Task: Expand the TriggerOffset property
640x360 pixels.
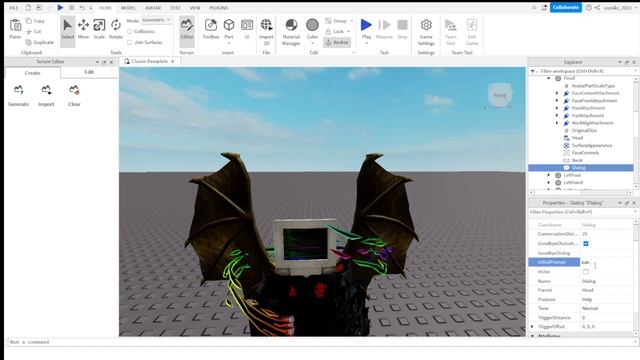Action: click(x=532, y=327)
